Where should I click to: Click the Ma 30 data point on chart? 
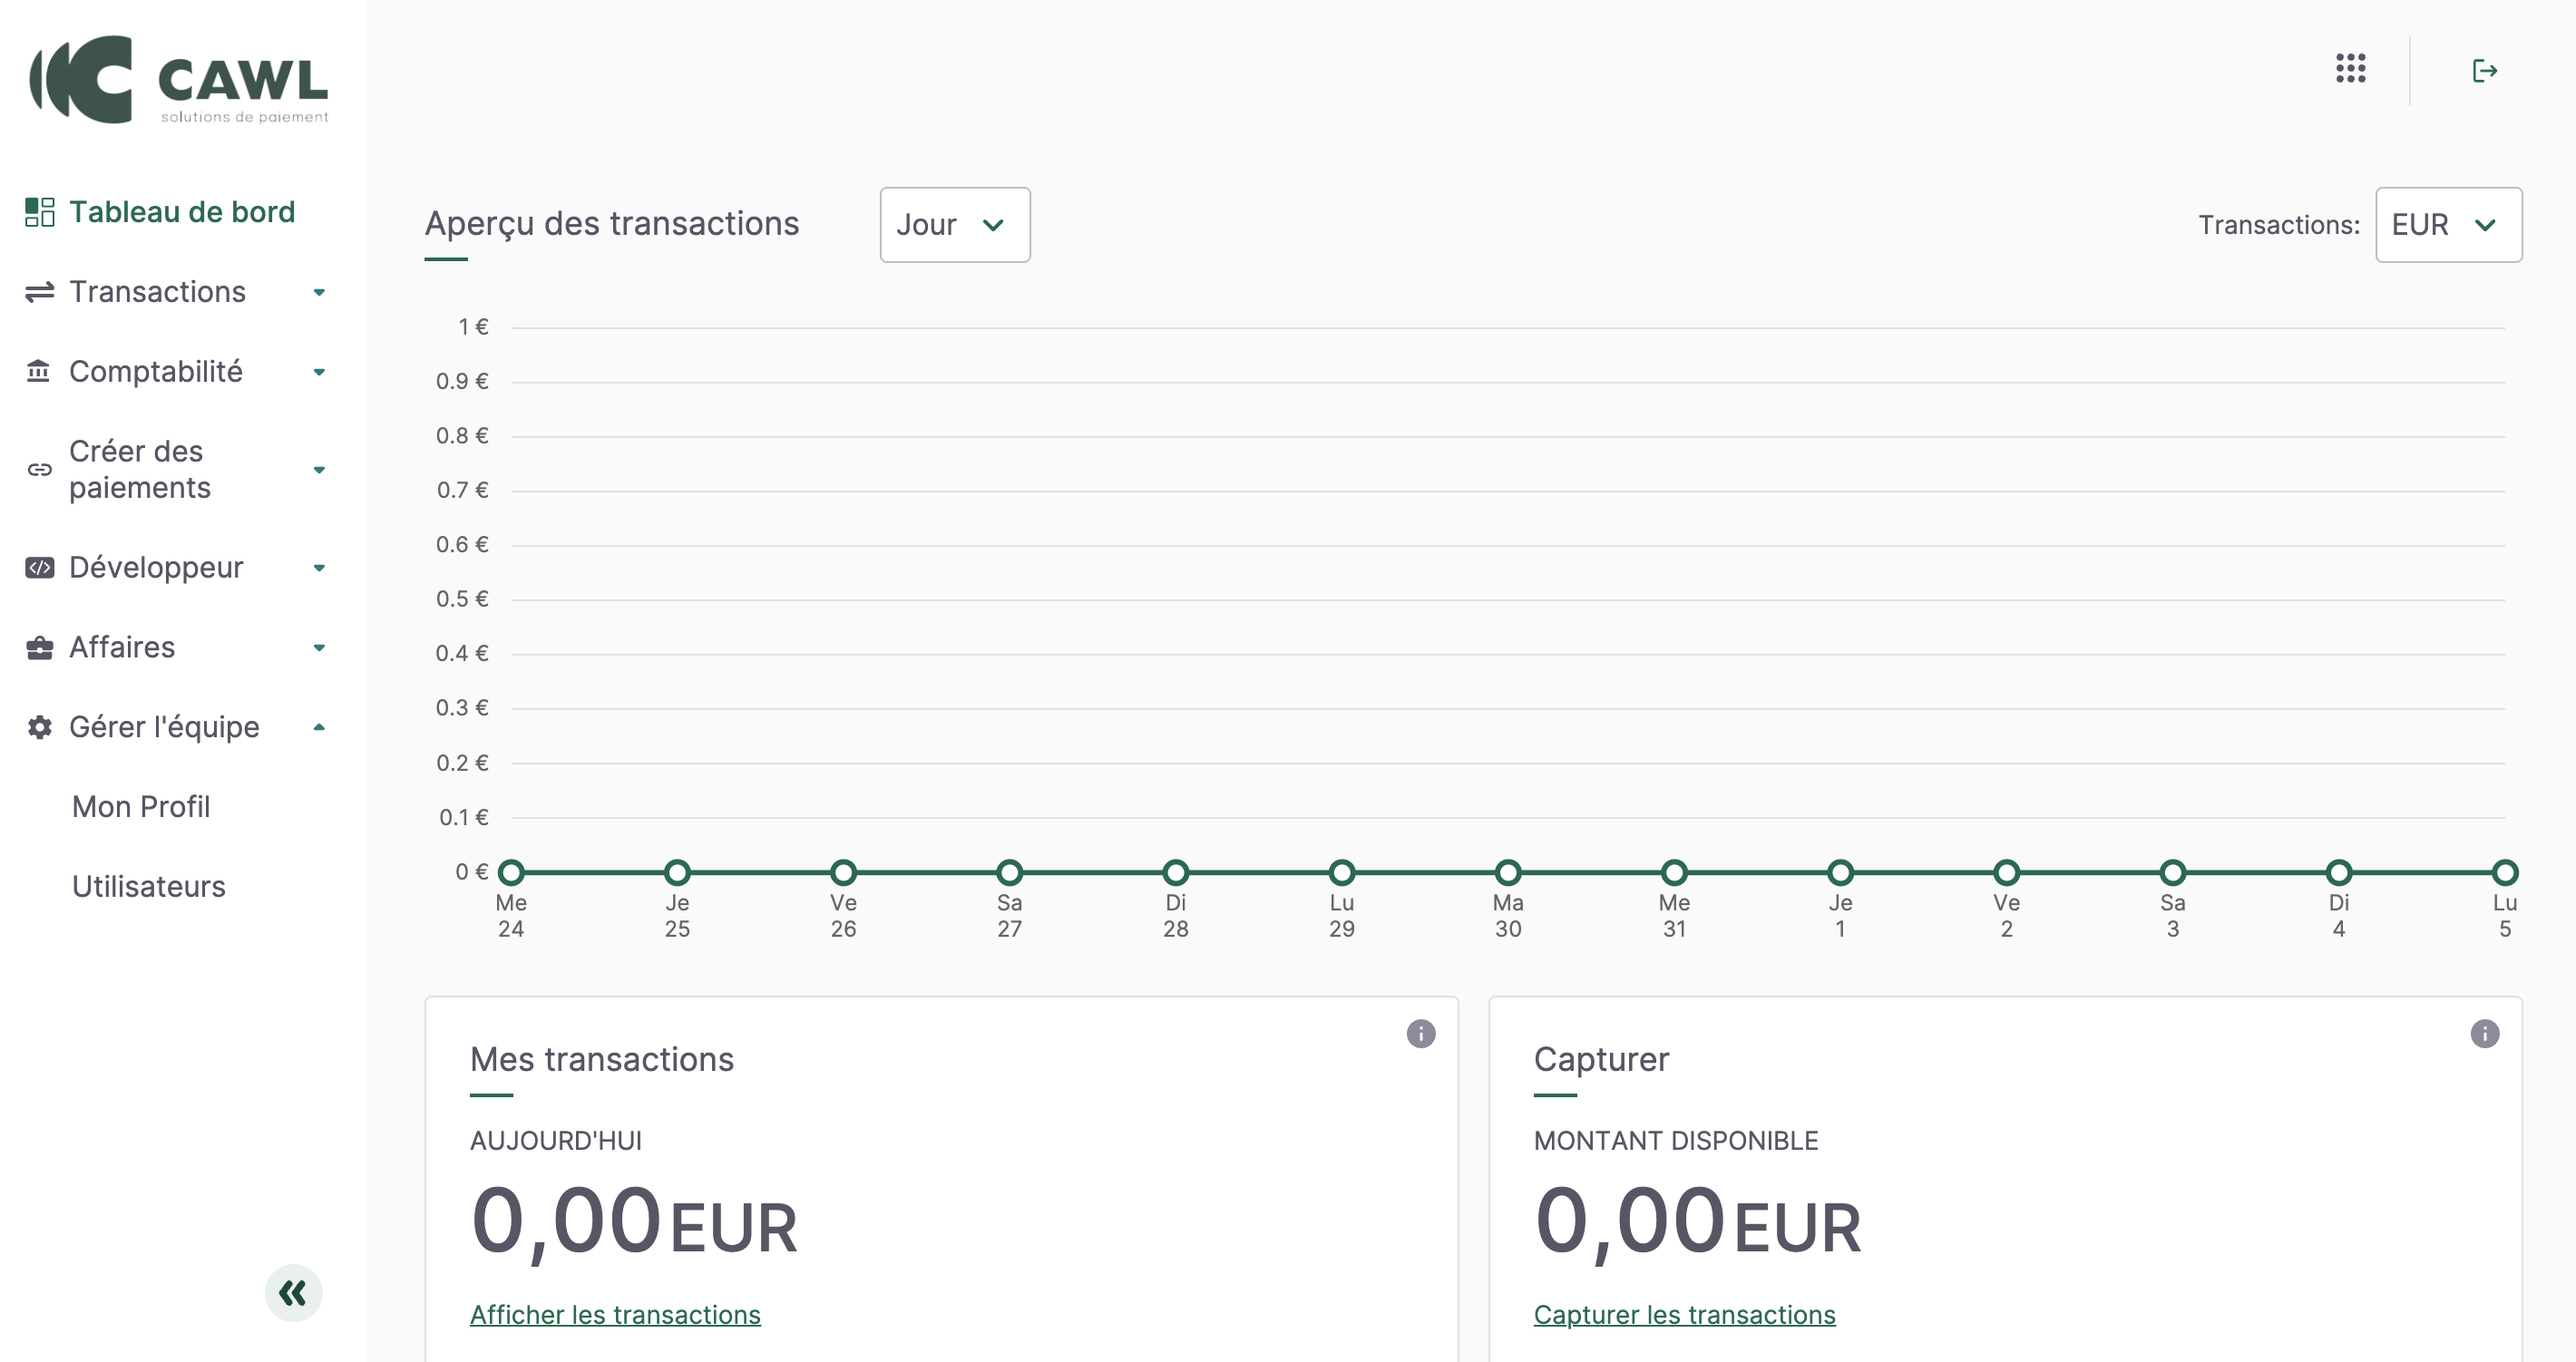coord(1508,872)
